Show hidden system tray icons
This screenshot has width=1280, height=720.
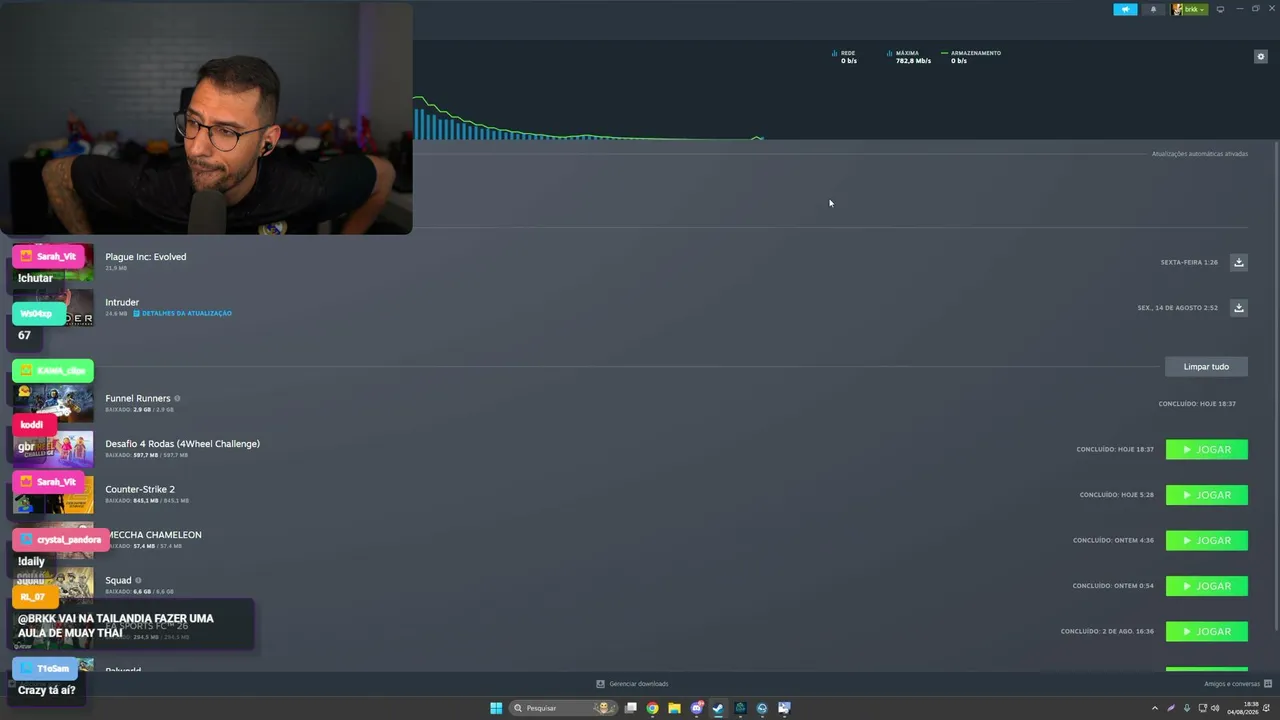coord(1154,708)
